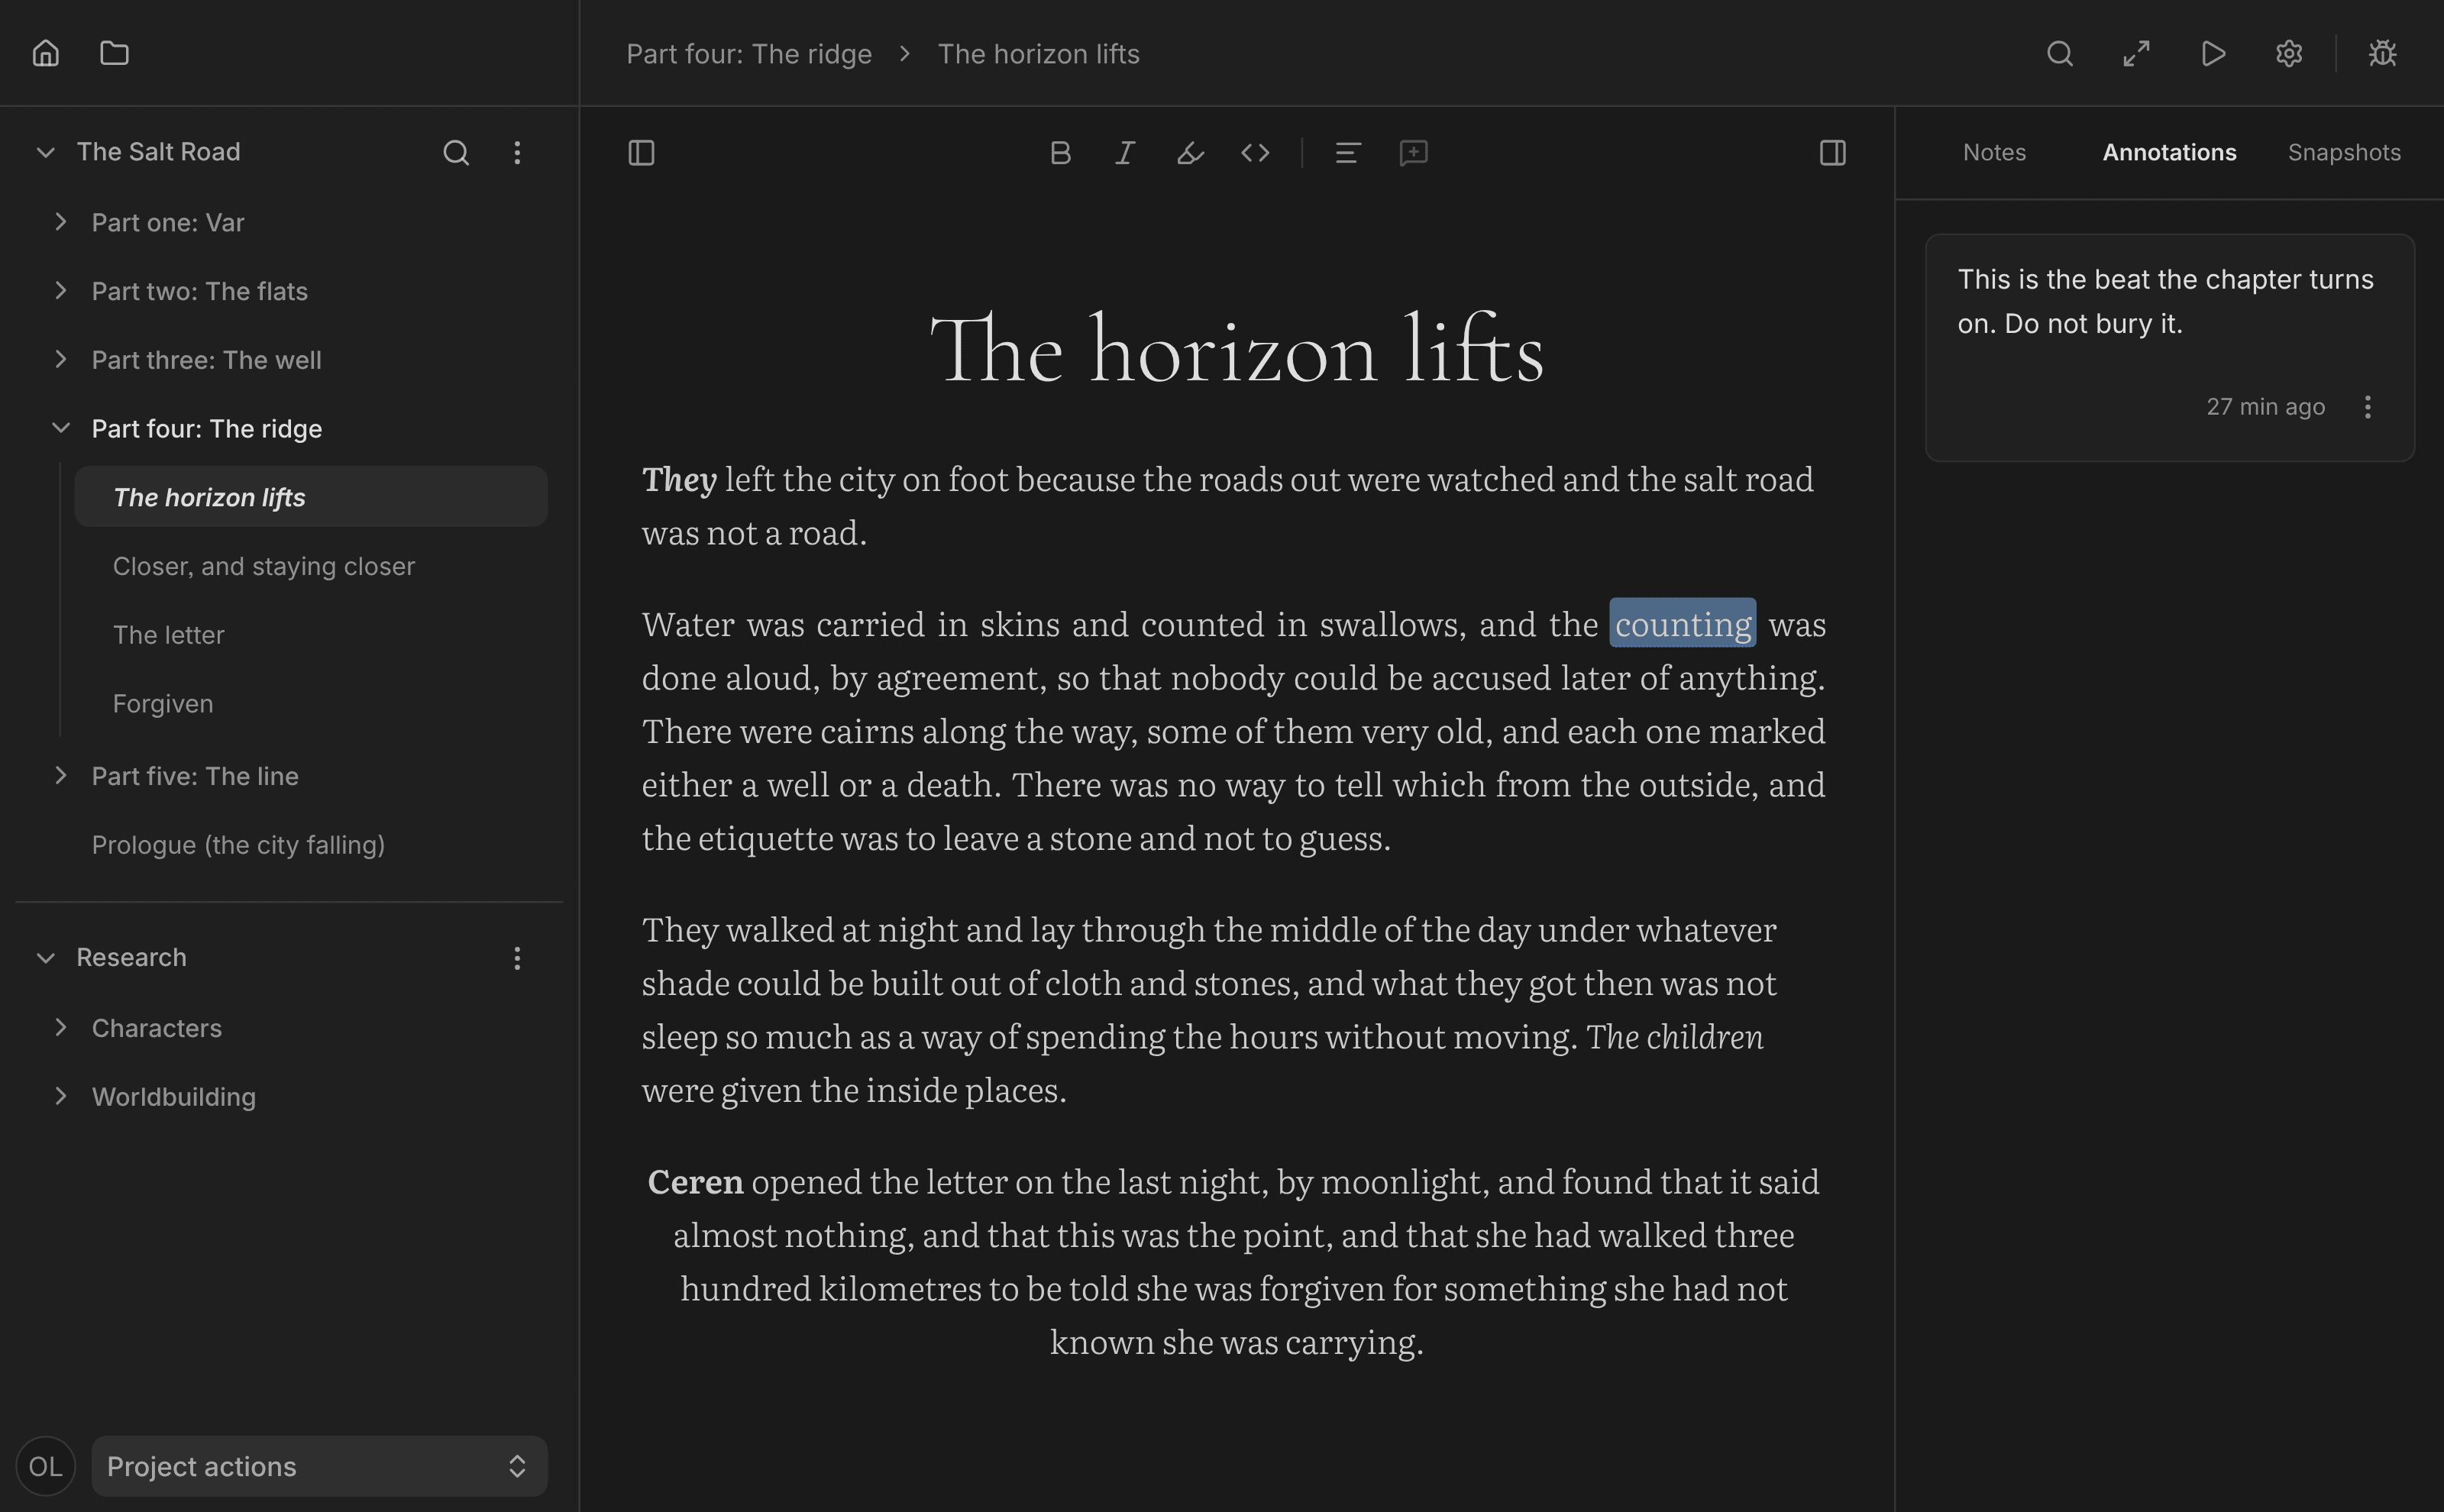The height and width of the screenshot is (1512, 2444).
Task: Toggle the left sidebar panel
Action: (641, 153)
